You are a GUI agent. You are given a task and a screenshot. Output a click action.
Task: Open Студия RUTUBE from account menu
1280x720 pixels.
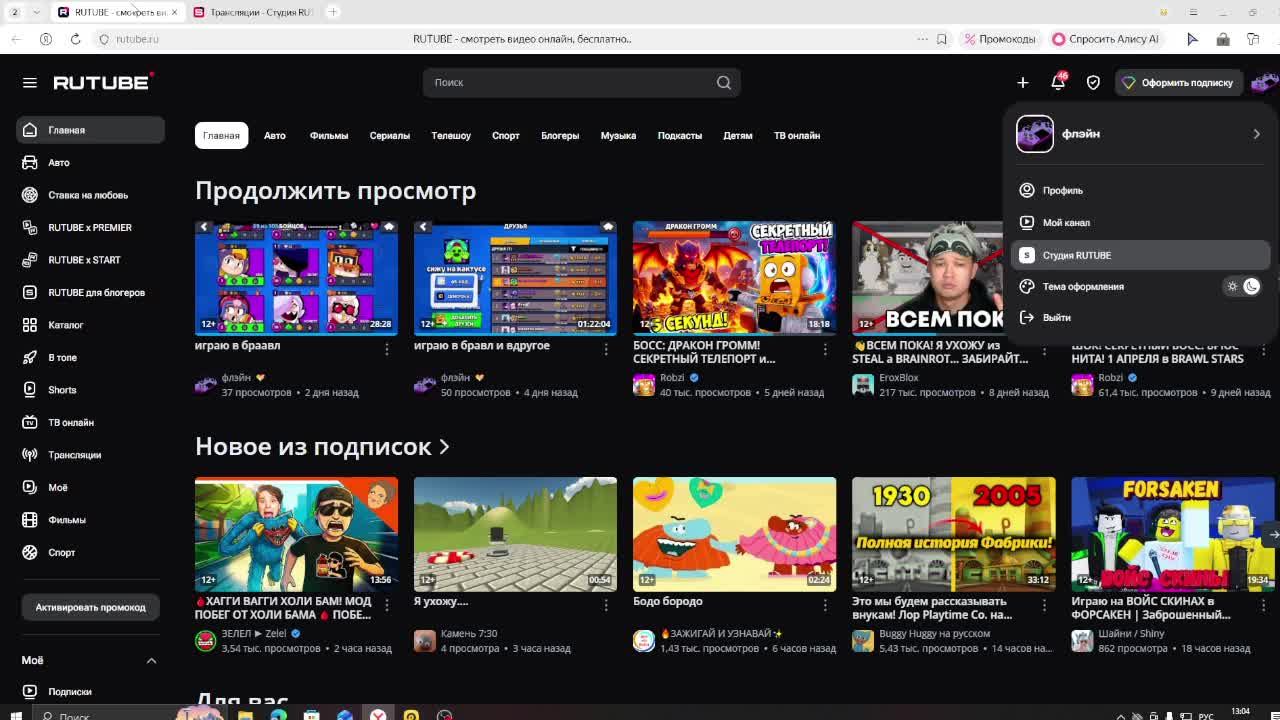[1140, 255]
